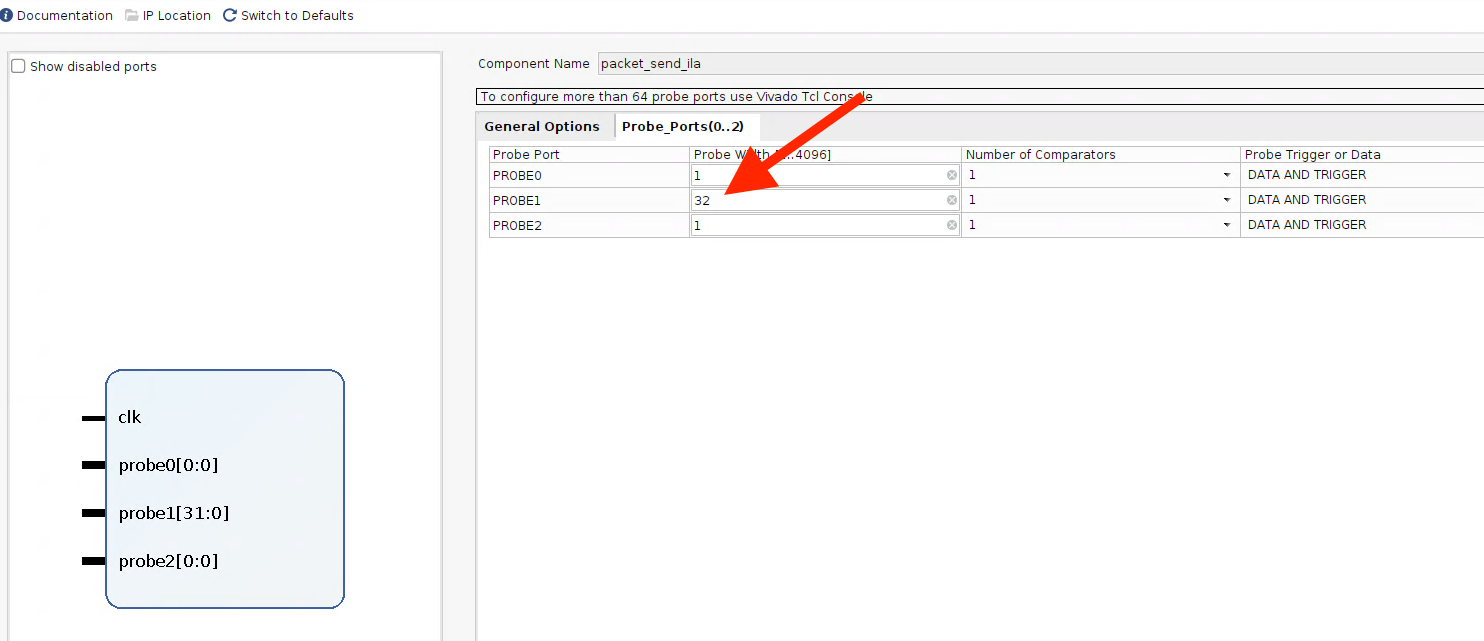
Task: Click the IP Location folder icon
Action: (x=132, y=16)
